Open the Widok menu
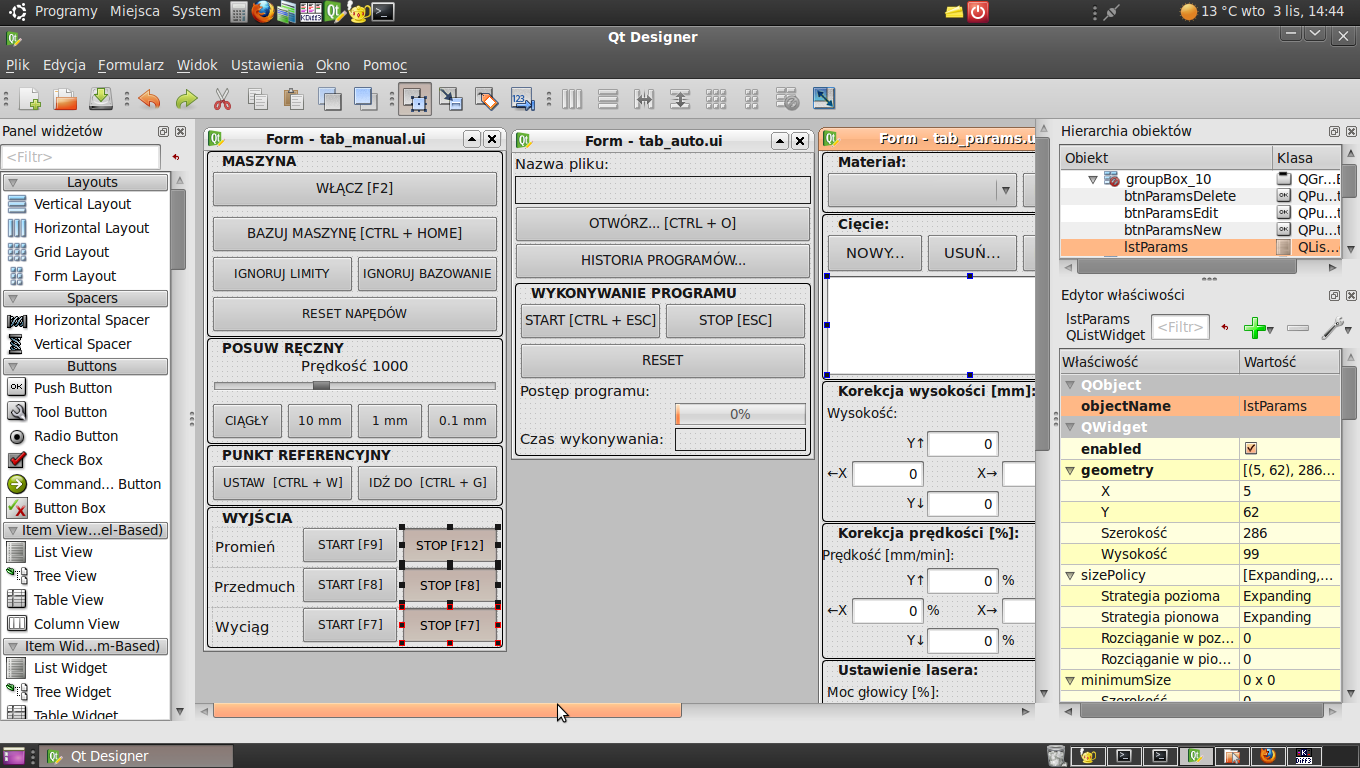1360x768 pixels. coord(197,65)
